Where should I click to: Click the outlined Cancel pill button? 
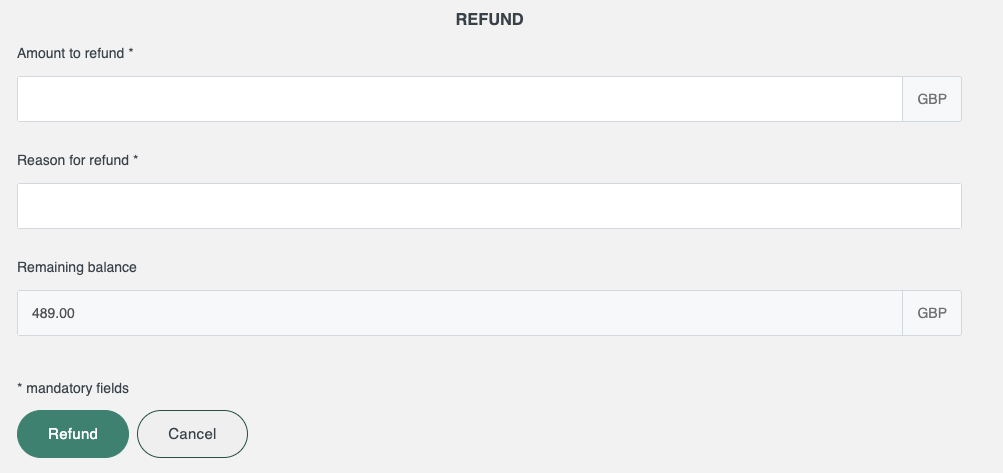point(192,434)
